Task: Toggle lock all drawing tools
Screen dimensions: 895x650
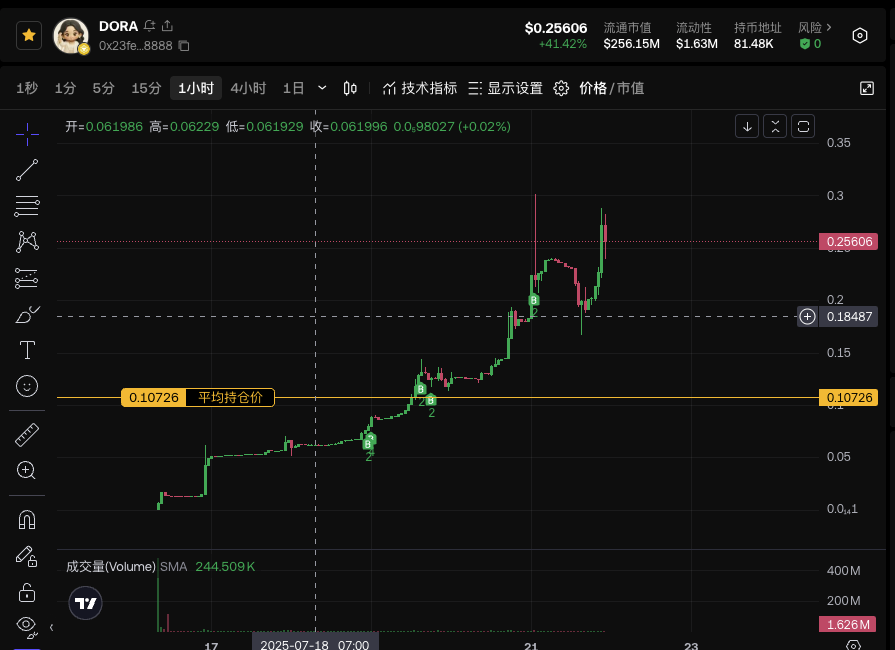Action: coord(27,592)
